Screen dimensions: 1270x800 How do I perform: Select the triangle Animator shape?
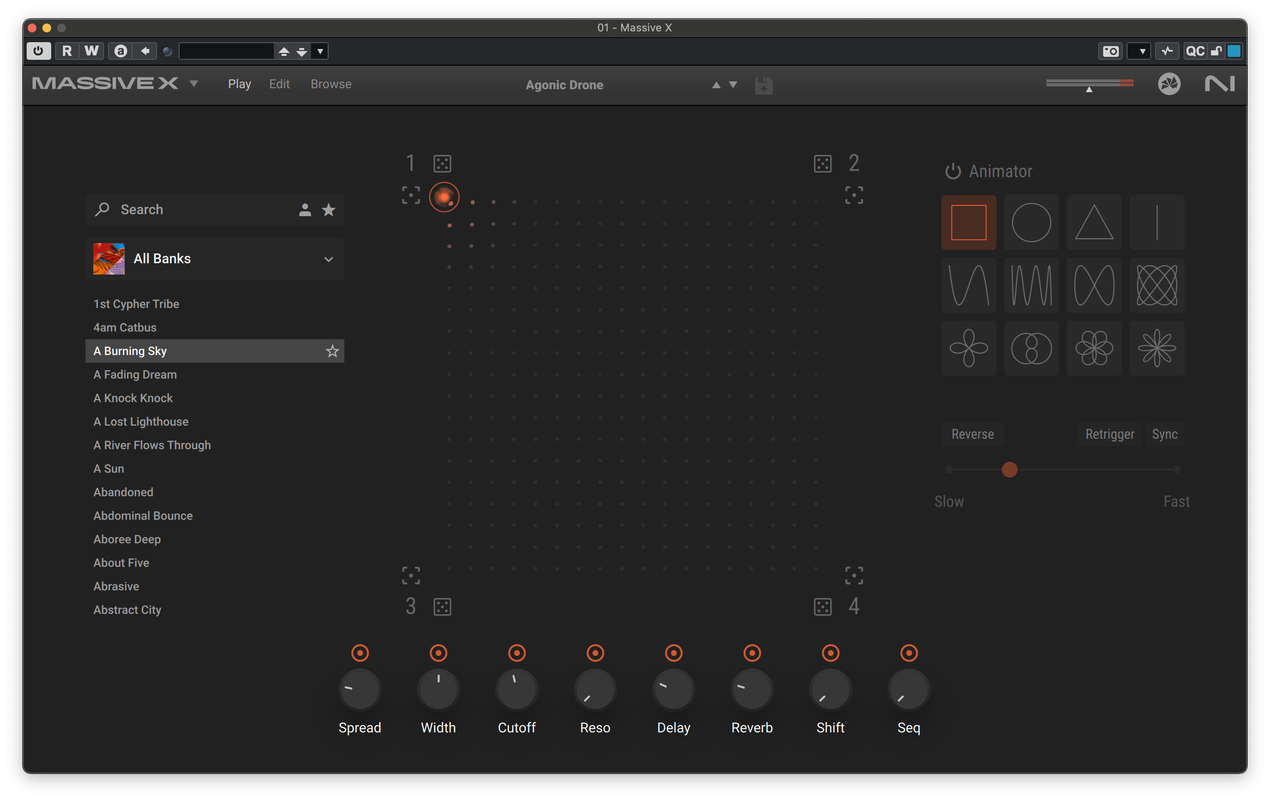tap(1094, 222)
